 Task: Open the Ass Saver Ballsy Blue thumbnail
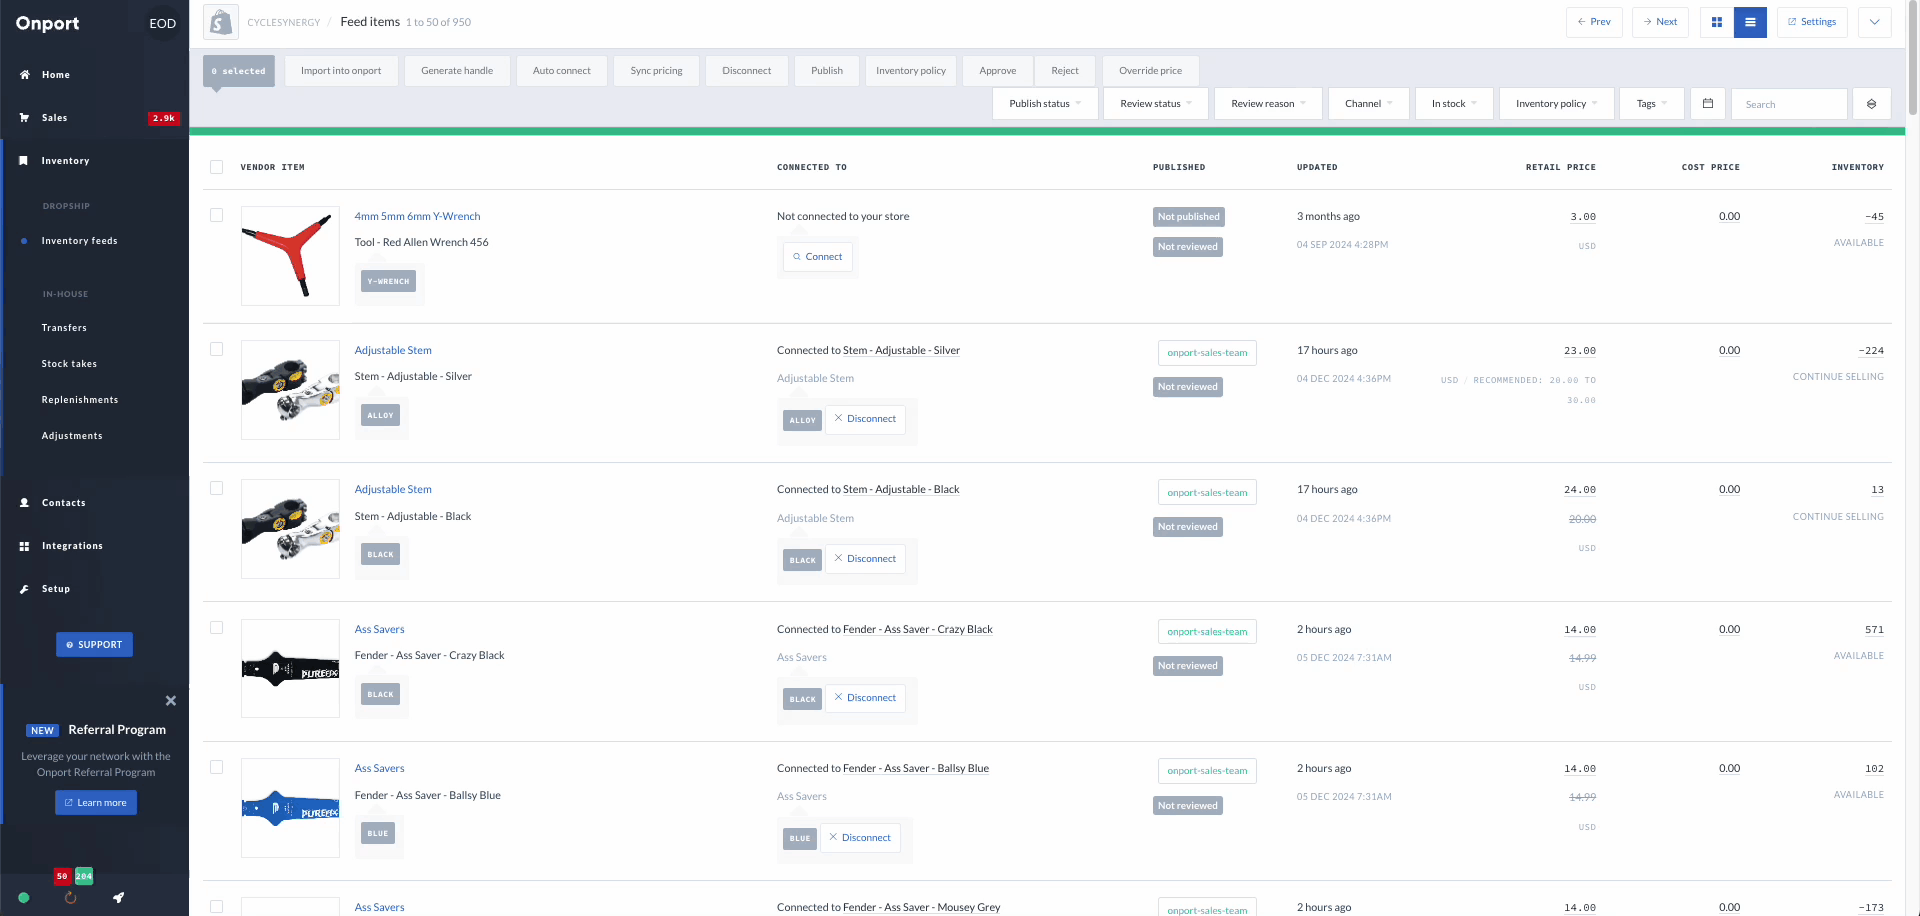coord(290,808)
